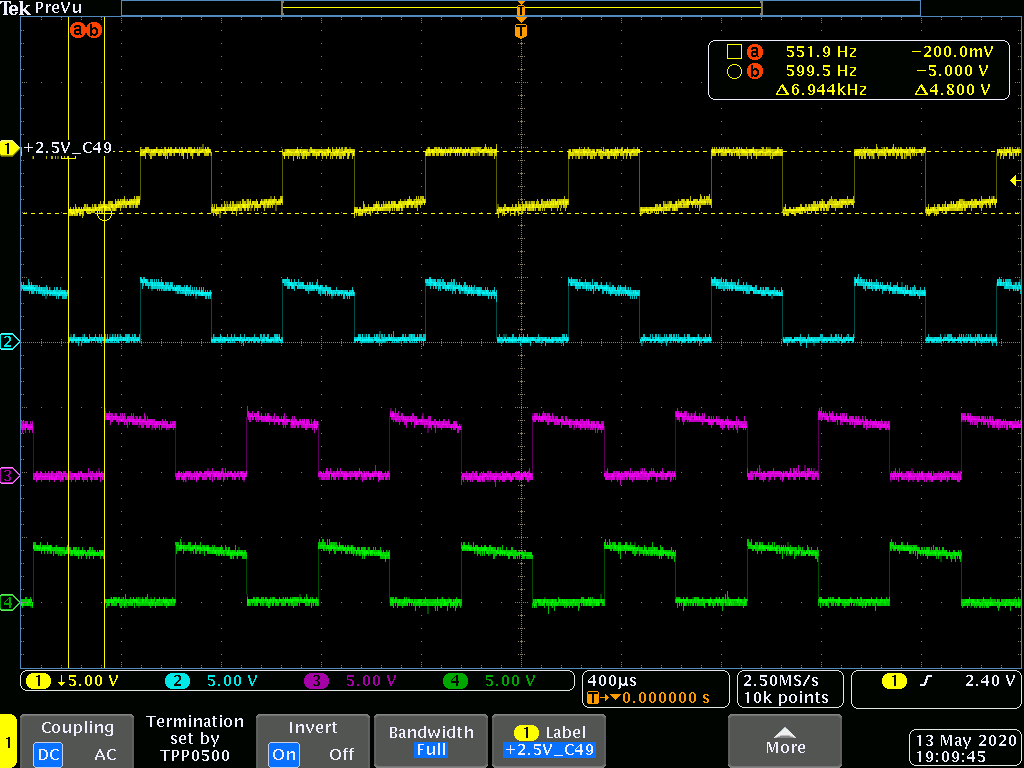Select AC coupling option
The width and height of the screenshot is (1024, 768).
pyautogui.click(x=105, y=754)
